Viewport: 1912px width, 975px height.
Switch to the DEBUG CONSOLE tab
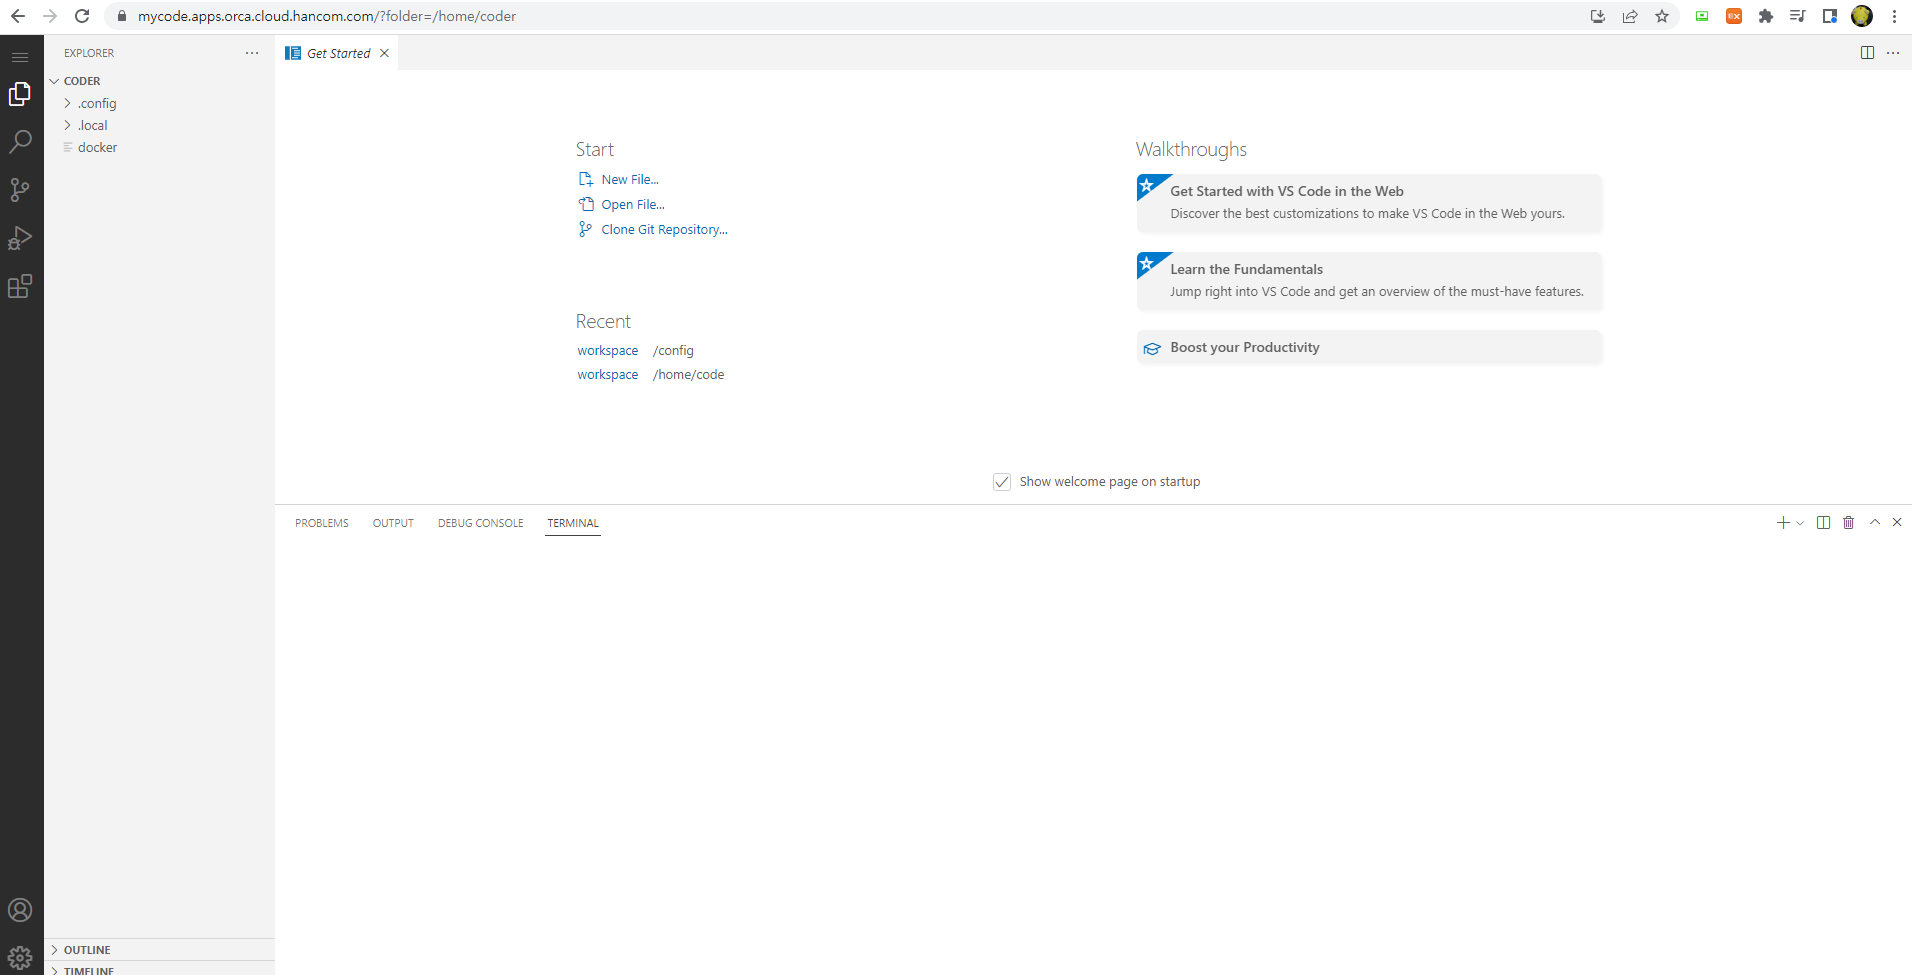[x=481, y=523]
